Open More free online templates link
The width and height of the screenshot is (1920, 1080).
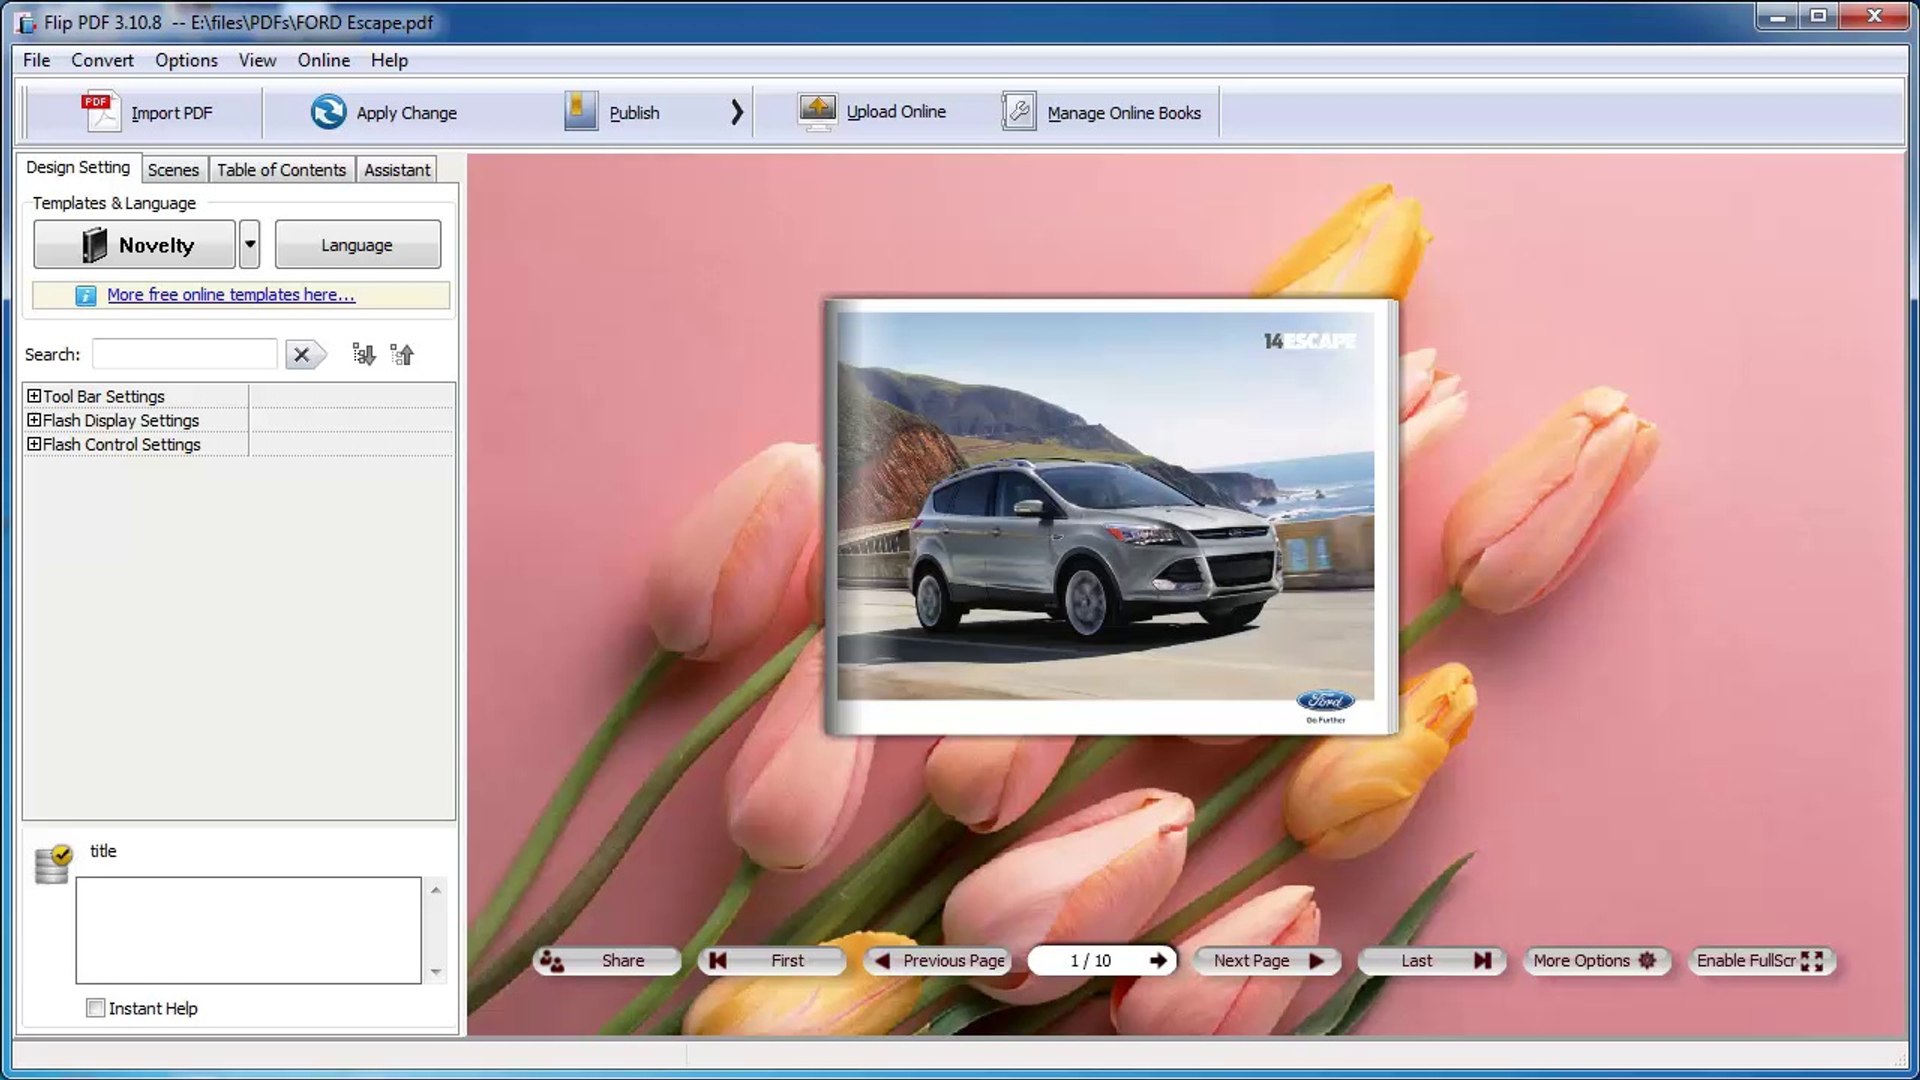pos(231,295)
